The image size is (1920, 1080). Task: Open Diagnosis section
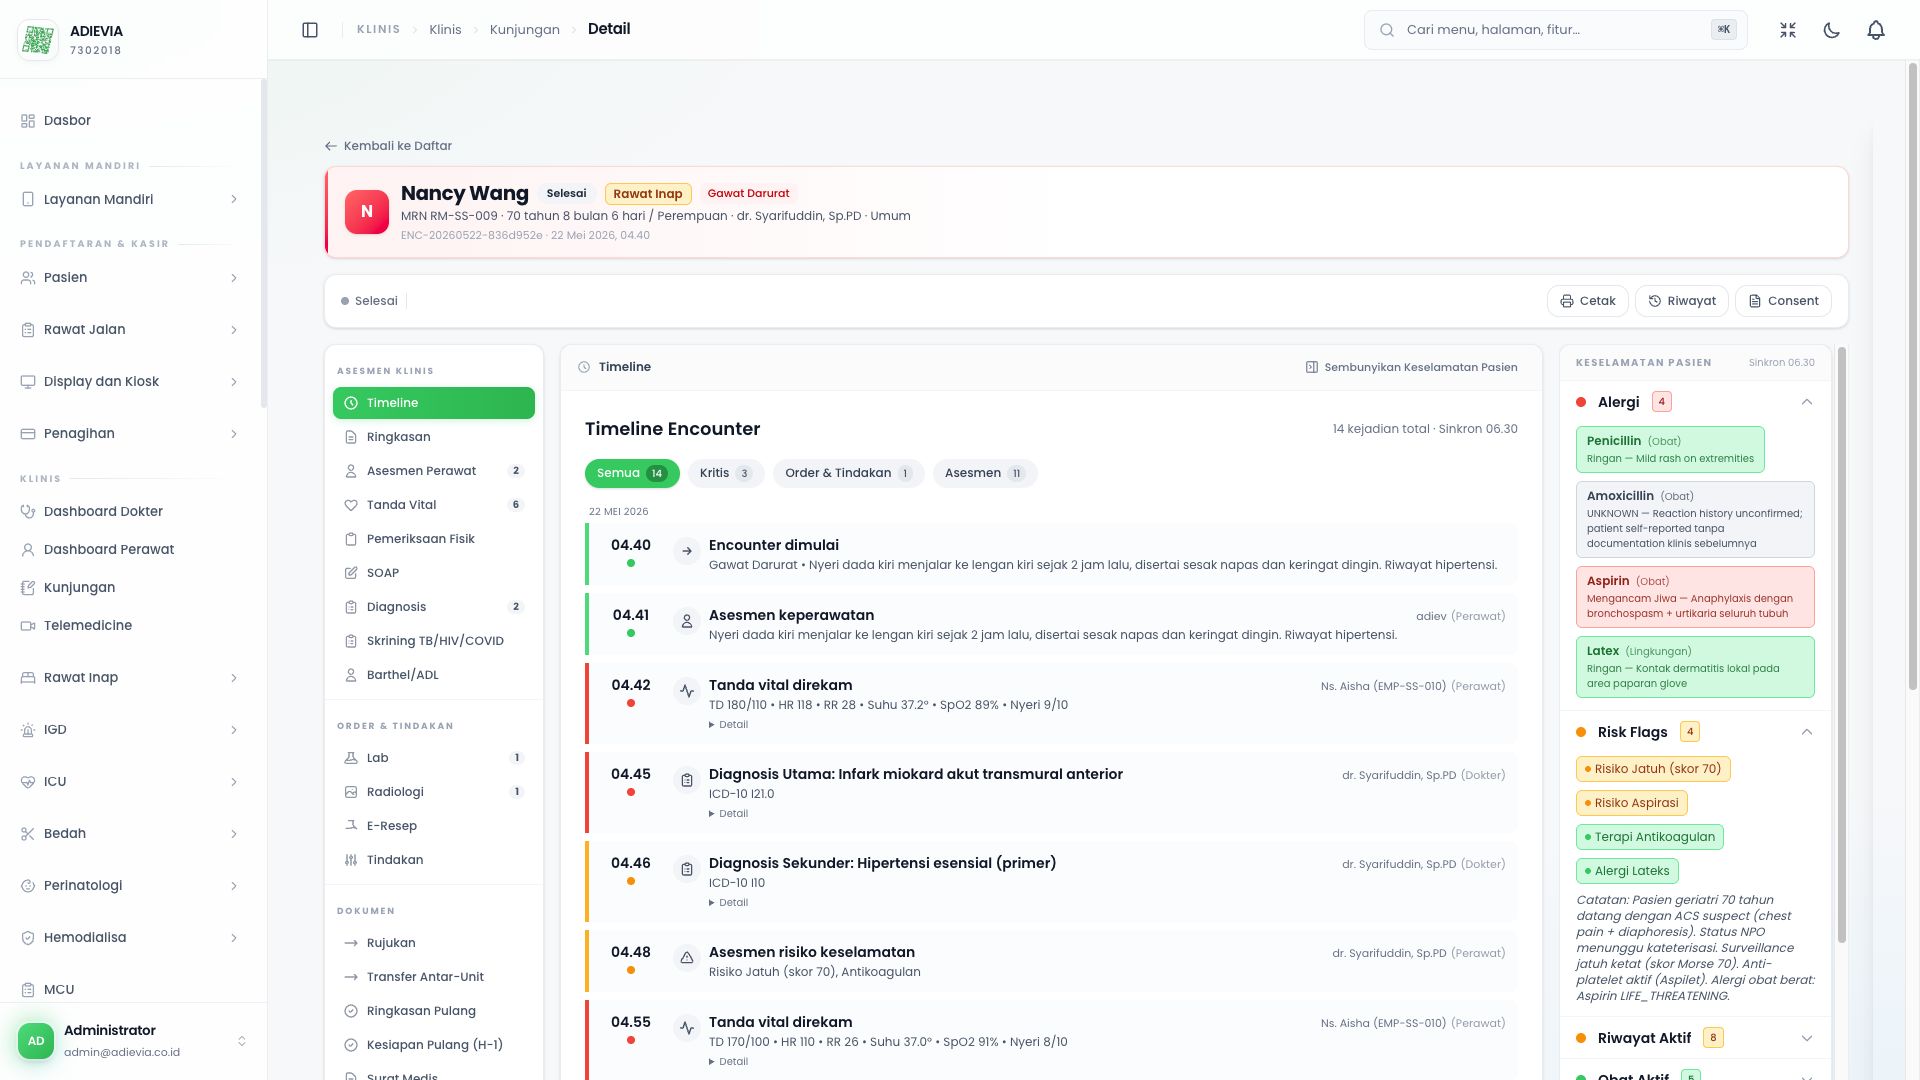coord(434,607)
